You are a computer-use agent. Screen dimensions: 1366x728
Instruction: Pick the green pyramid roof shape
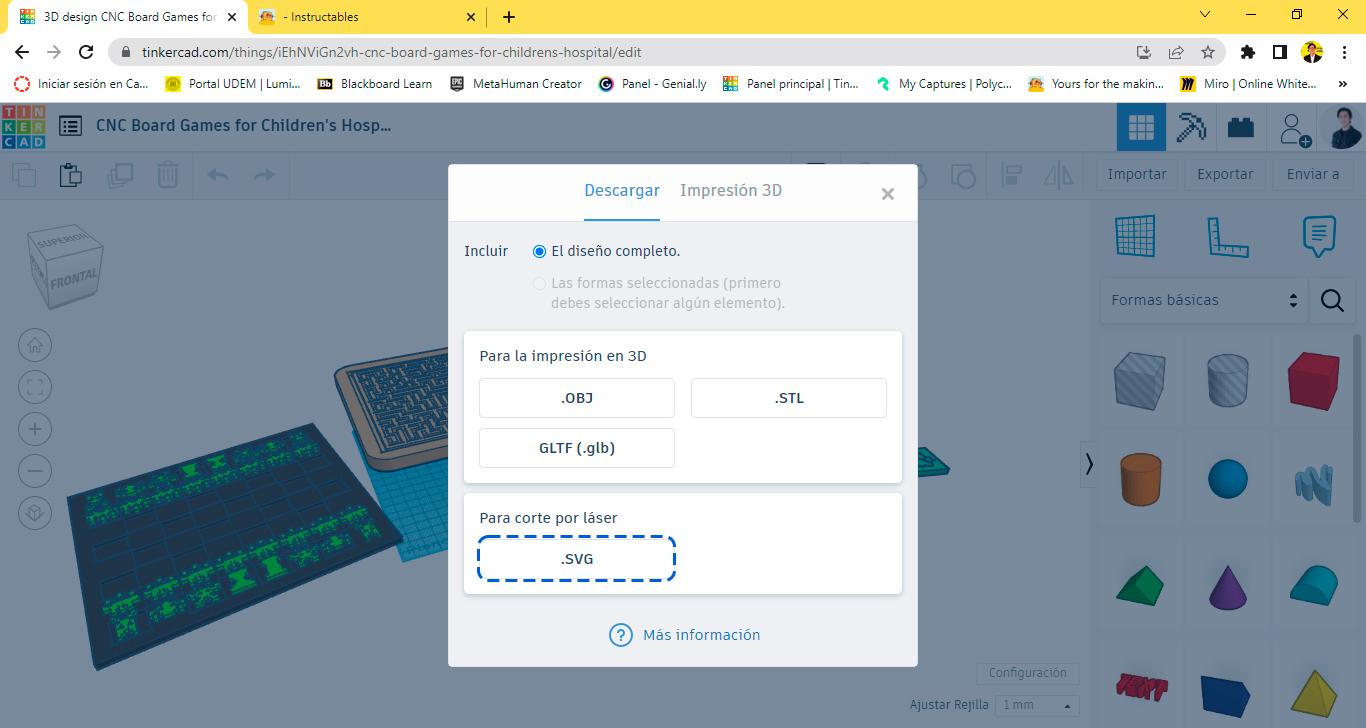point(1140,584)
